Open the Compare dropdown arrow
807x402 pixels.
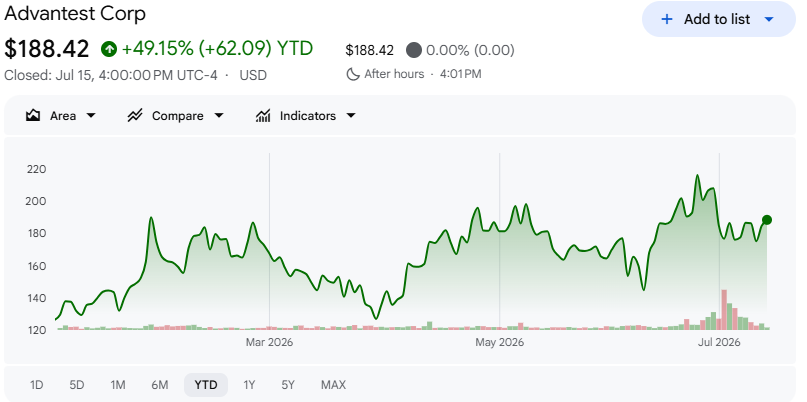point(219,116)
